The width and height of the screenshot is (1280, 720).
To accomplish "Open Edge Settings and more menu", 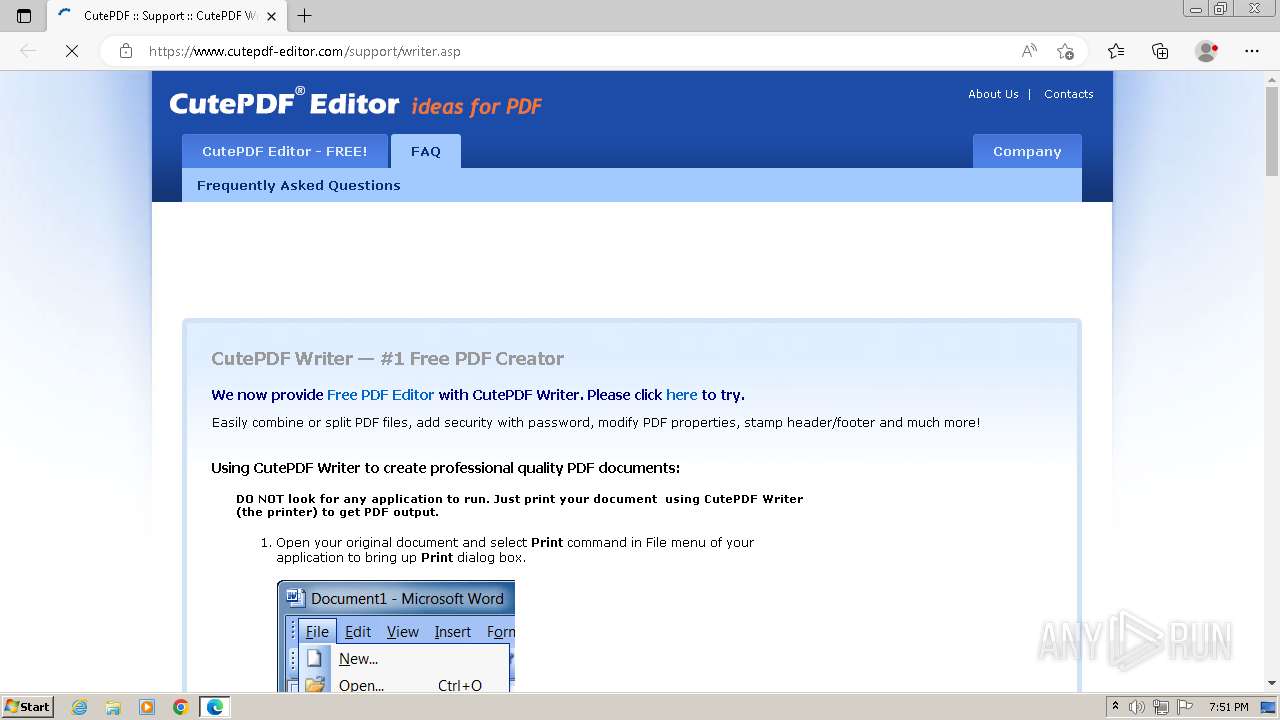I will pos(1252,51).
